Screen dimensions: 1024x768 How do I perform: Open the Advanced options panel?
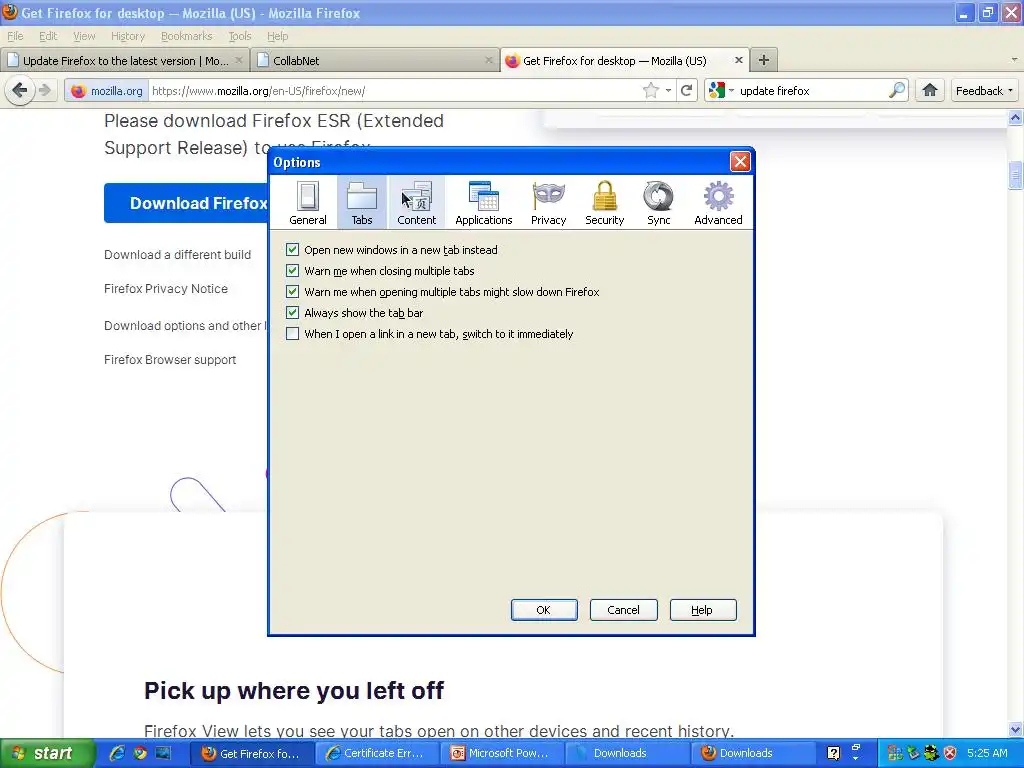tap(718, 202)
